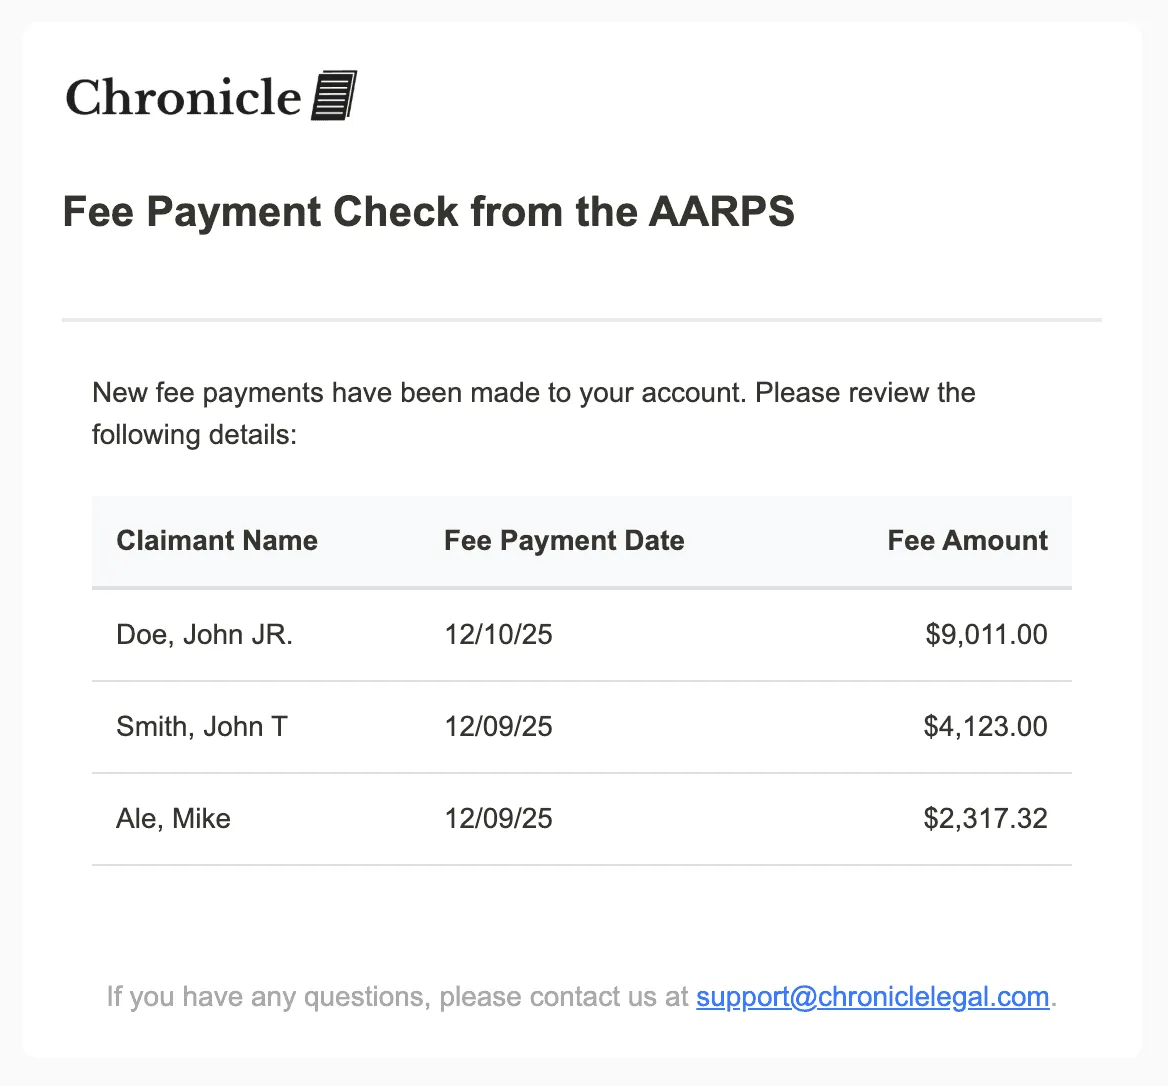1168x1086 pixels.
Task: Click the horizontal divider under the heading
Action: tap(581, 320)
